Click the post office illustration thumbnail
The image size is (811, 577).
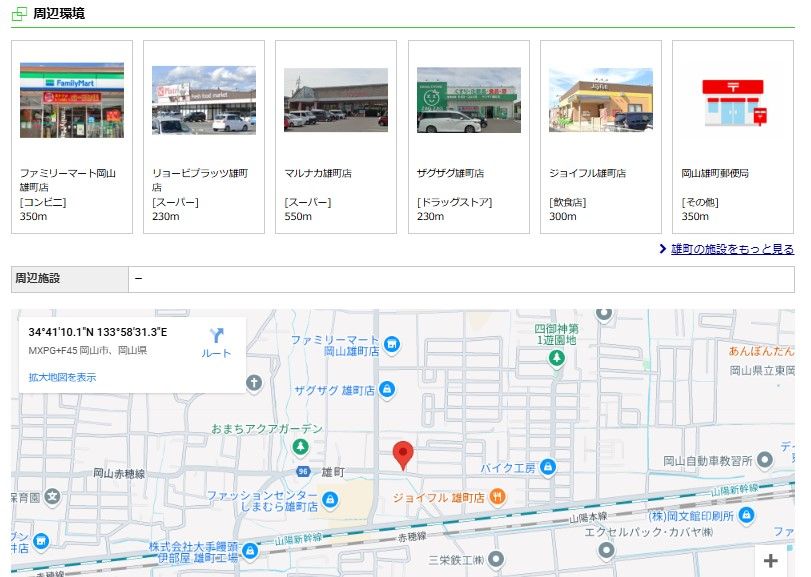pos(734,102)
